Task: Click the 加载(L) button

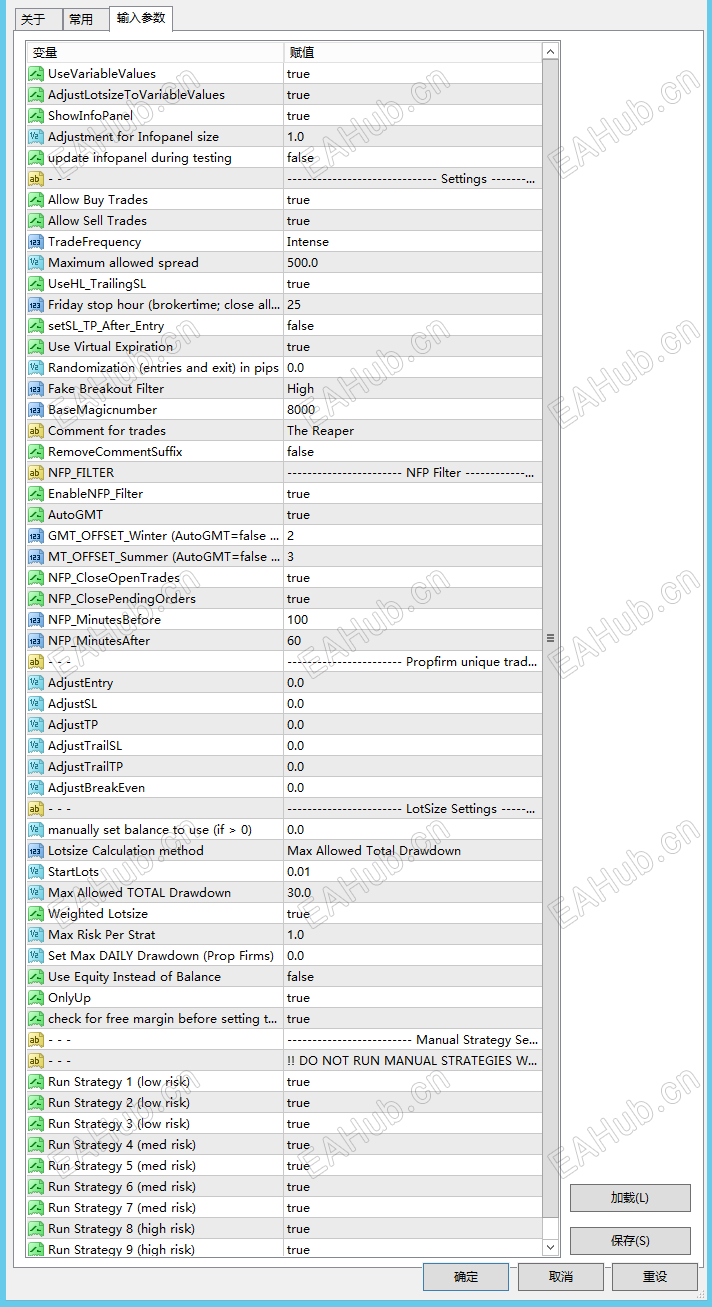Action: (630, 1198)
